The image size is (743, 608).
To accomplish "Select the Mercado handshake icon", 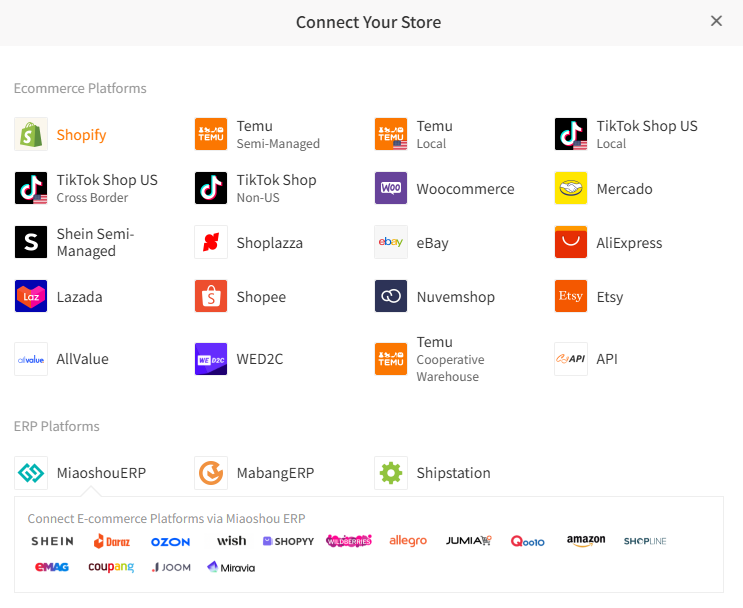I will tap(571, 188).
